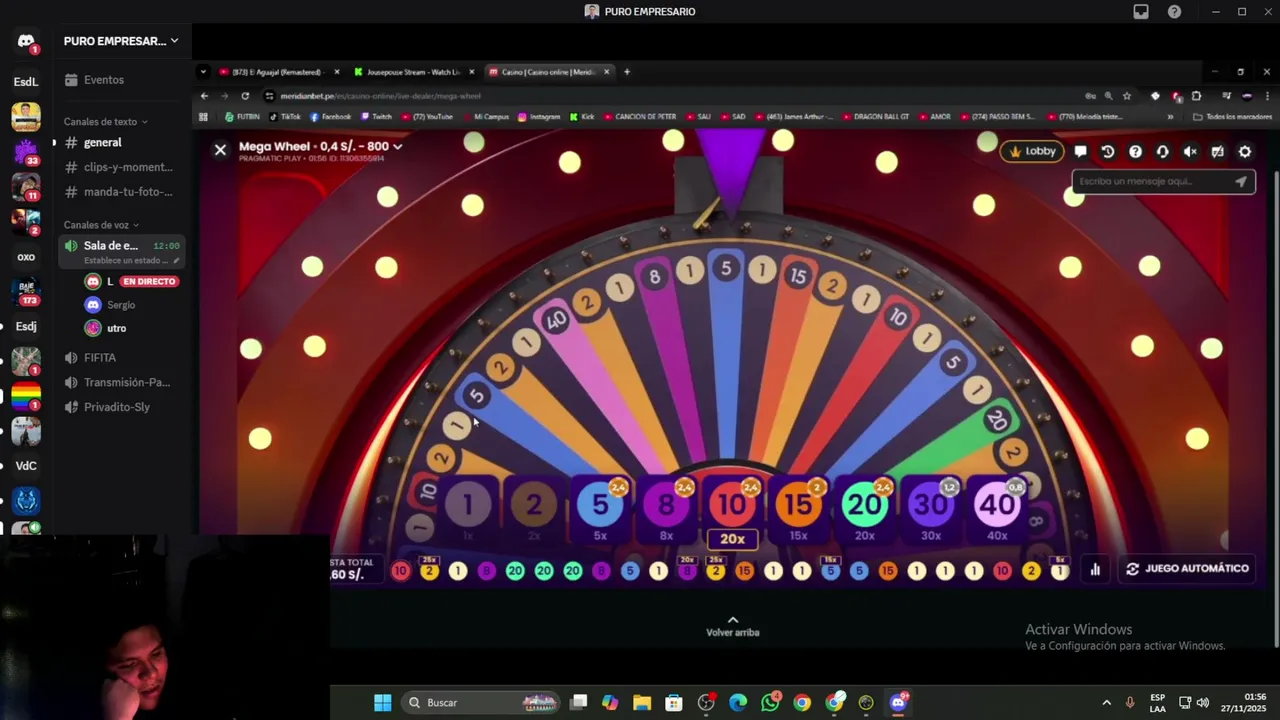Open manda-tu-foto text channel
The height and width of the screenshot is (720, 1280).
pos(122,192)
